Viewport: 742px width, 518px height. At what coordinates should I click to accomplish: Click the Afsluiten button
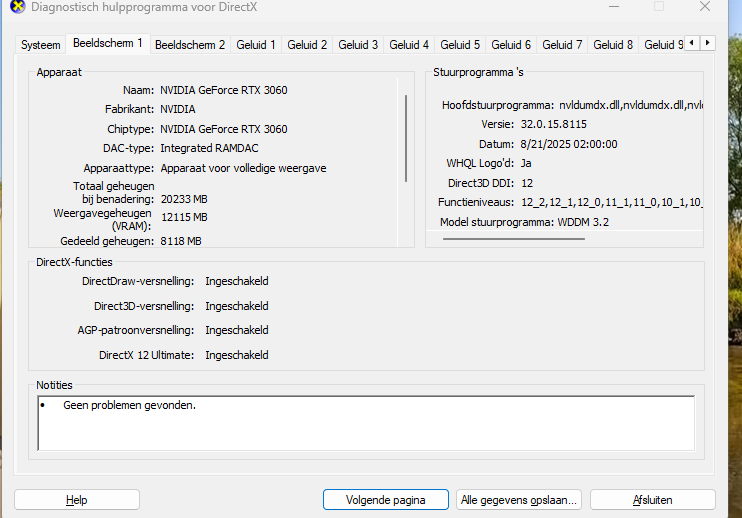pyautogui.click(x=653, y=500)
